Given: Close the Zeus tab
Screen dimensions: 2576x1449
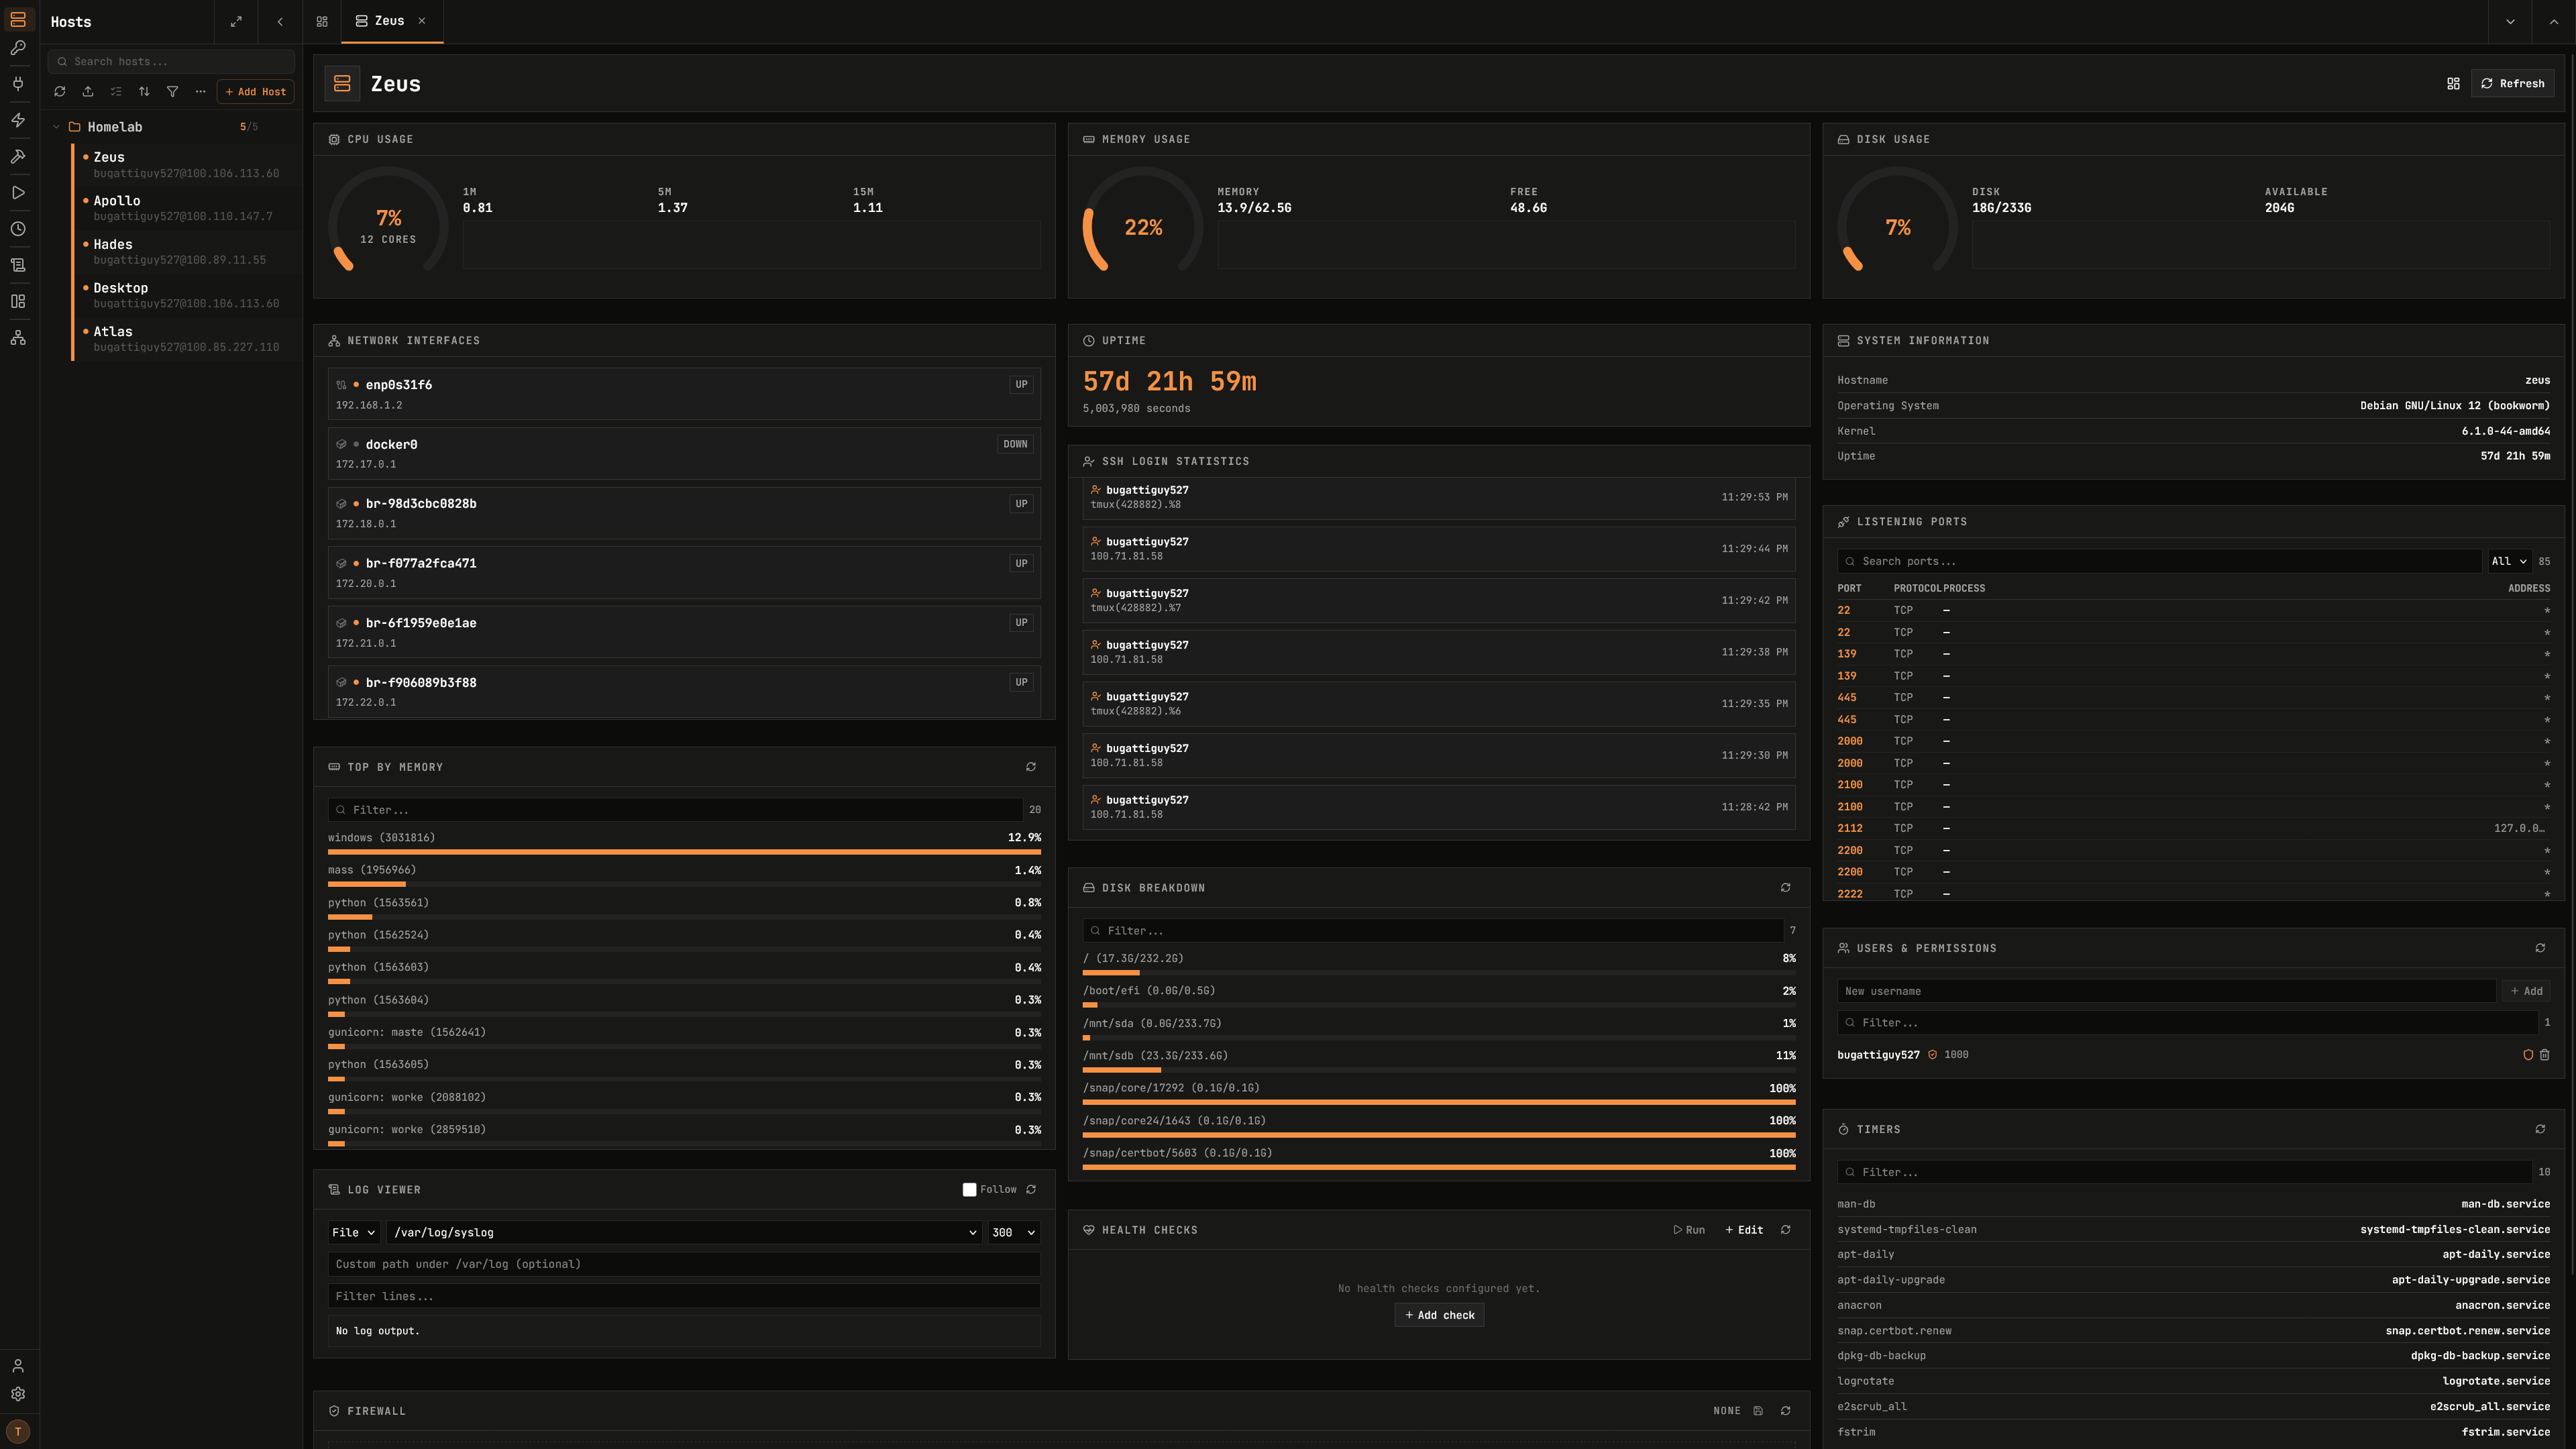Looking at the screenshot, I should 422,21.
